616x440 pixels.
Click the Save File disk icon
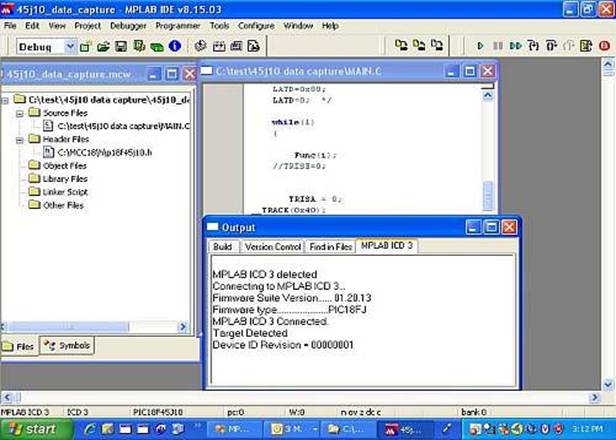coord(120,46)
